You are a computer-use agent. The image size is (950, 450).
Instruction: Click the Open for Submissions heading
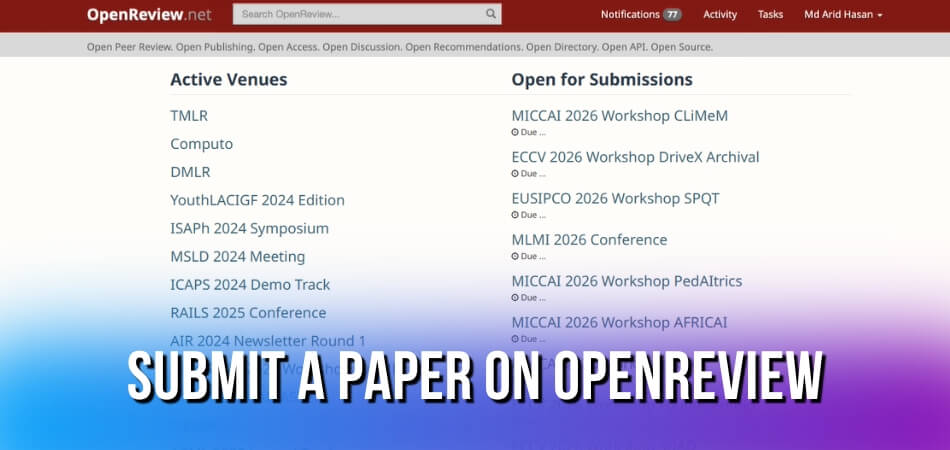[x=602, y=79]
